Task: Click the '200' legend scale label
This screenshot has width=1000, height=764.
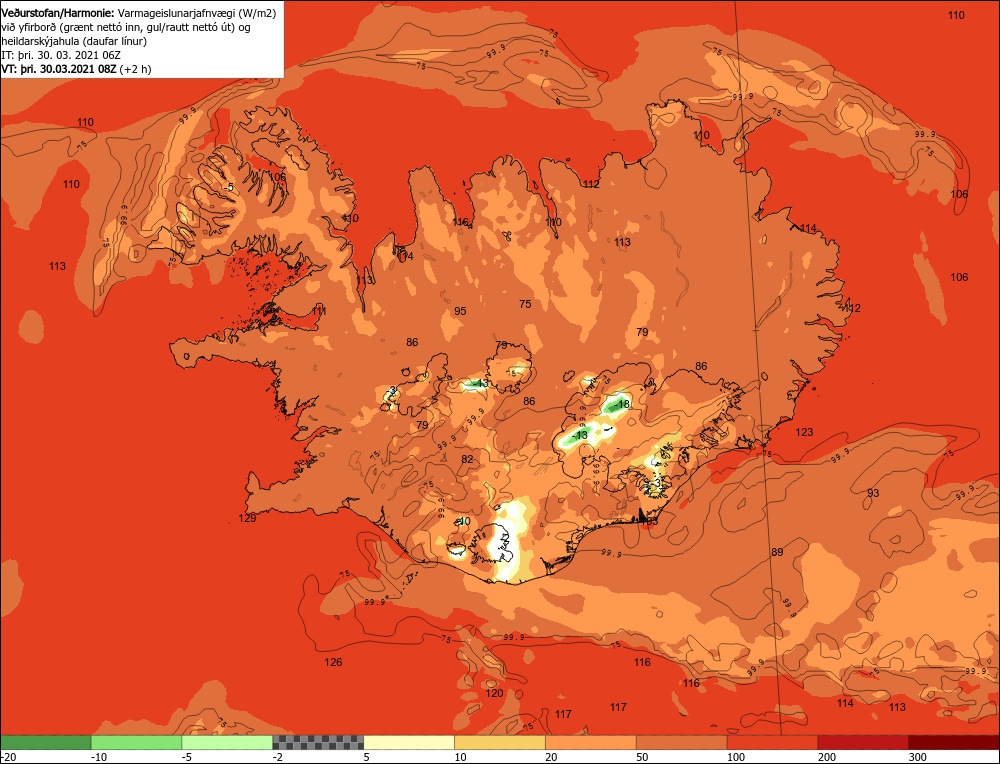Action: (827, 757)
